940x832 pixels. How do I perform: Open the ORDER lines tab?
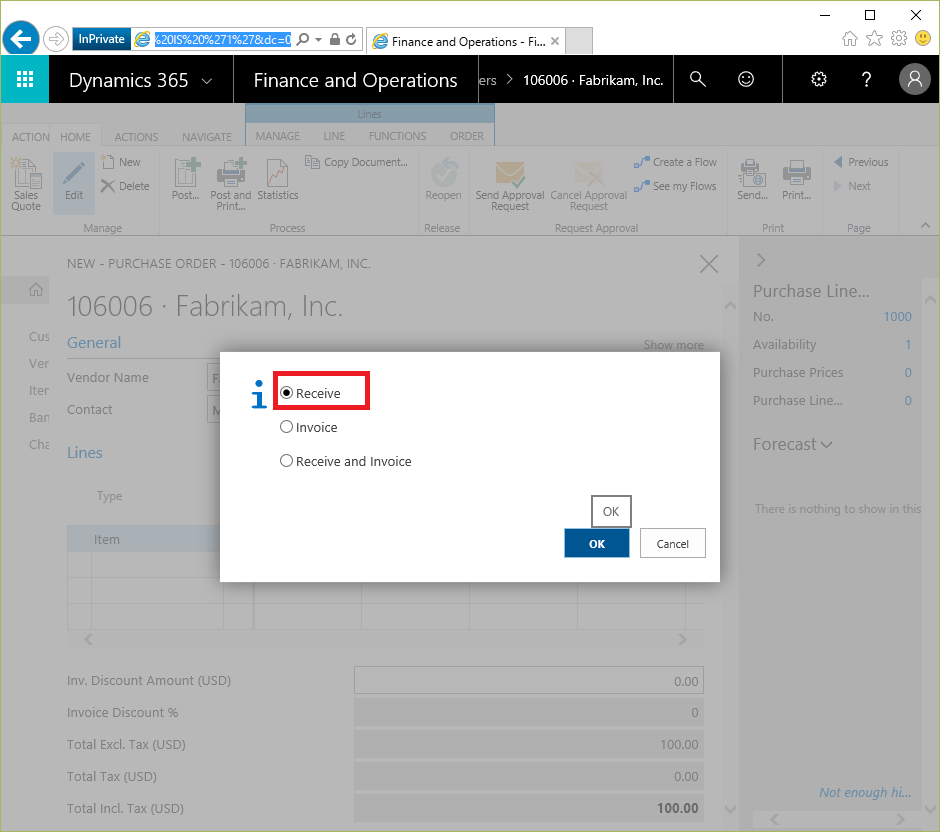pyautogui.click(x=466, y=136)
